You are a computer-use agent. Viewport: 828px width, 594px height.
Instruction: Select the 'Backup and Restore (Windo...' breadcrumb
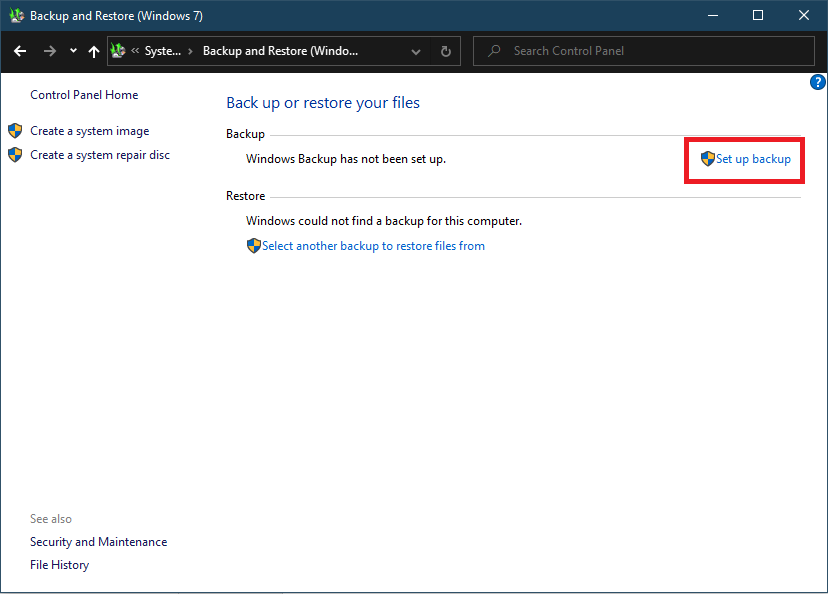click(280, 51)
